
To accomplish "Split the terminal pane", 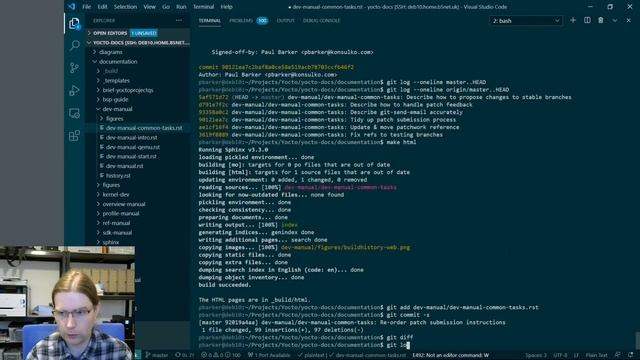I will [x=587, y=20].
